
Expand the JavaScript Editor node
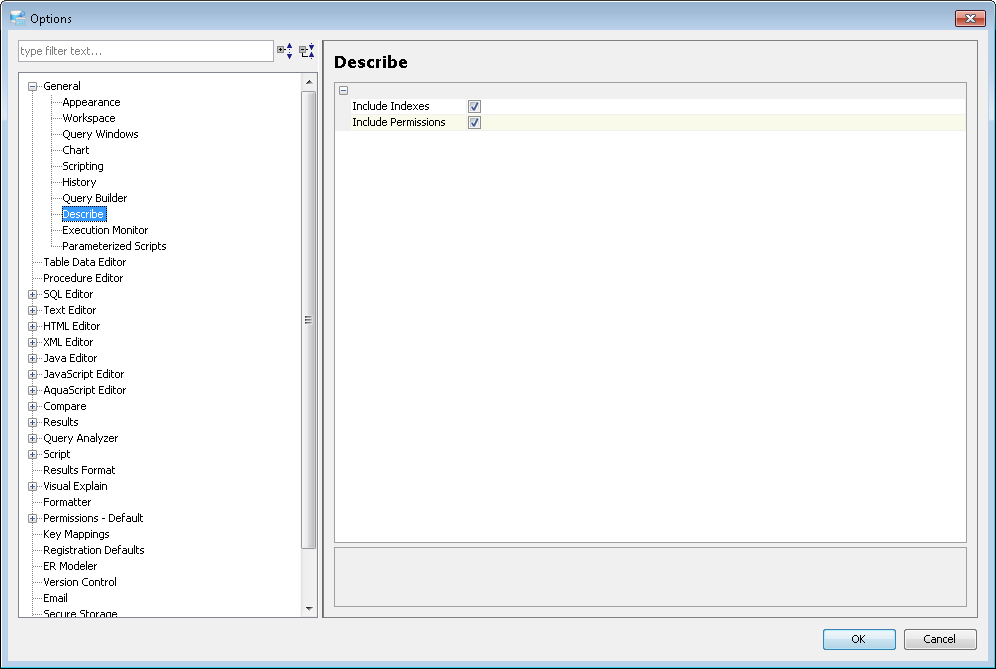coord(32,374)
